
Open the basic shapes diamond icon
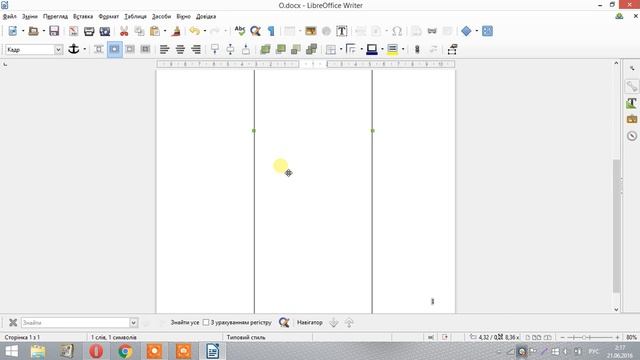[x=466, y=31]
